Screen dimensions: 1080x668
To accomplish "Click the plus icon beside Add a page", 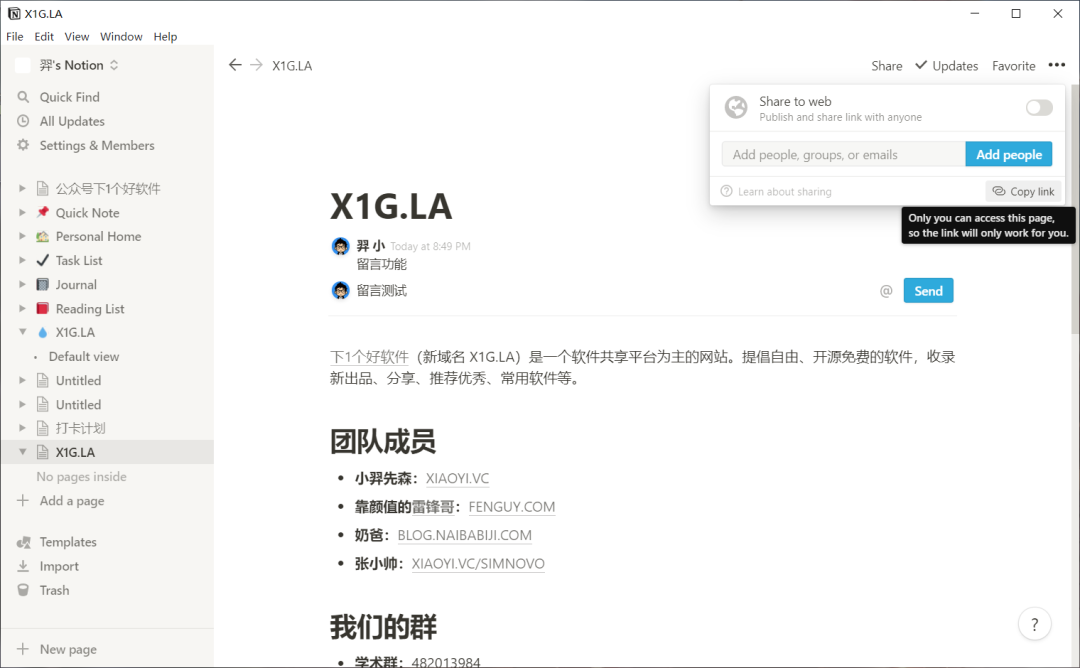I will [x=23, y=500].
